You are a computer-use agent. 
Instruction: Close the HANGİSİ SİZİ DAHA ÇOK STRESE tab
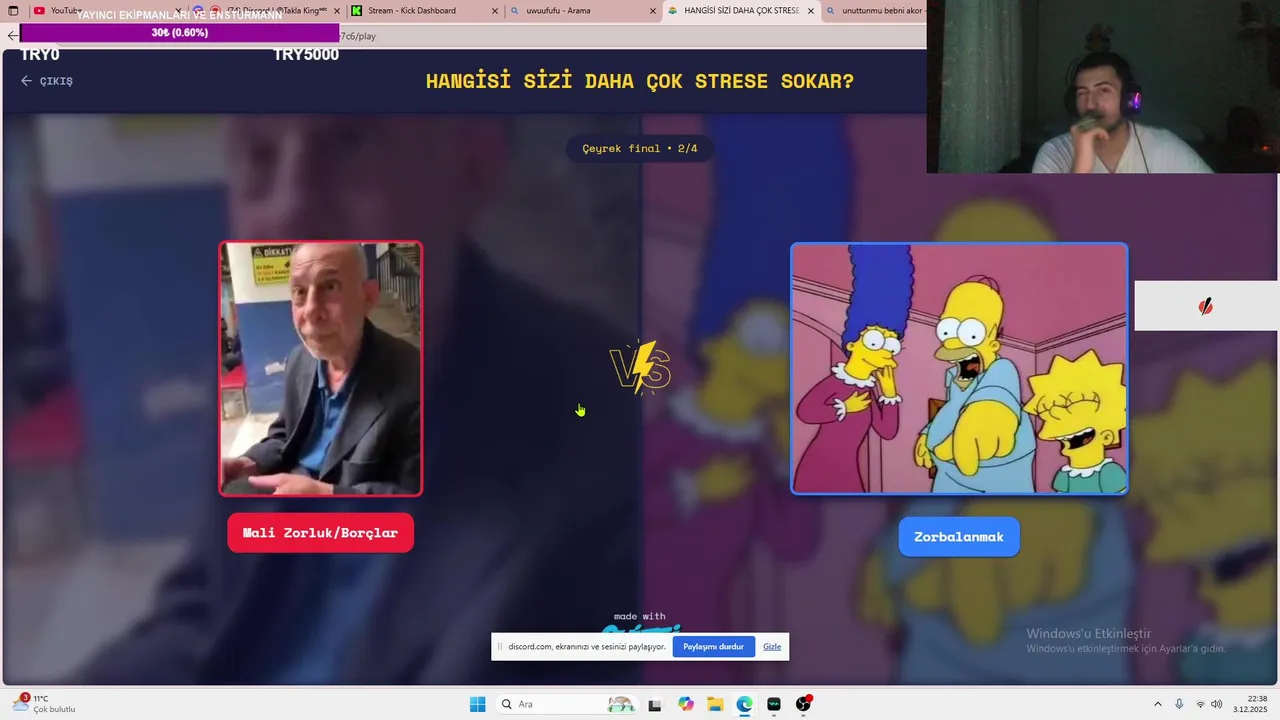point(810,11)
